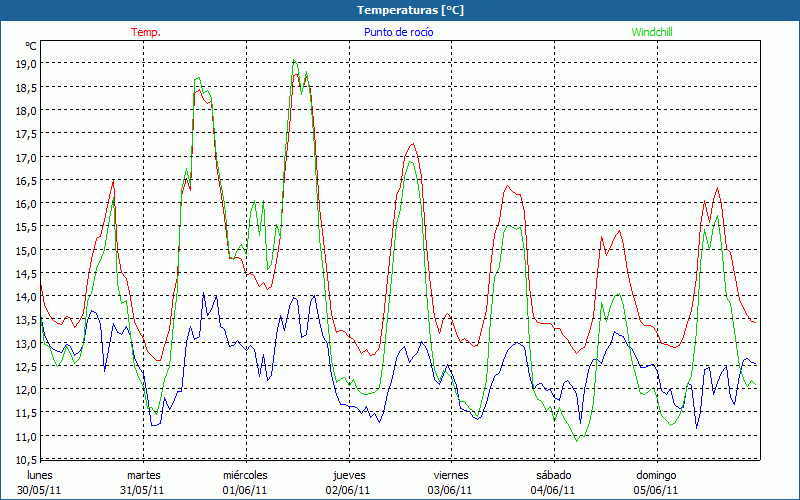Select the jueves day label

click(349, 475)
